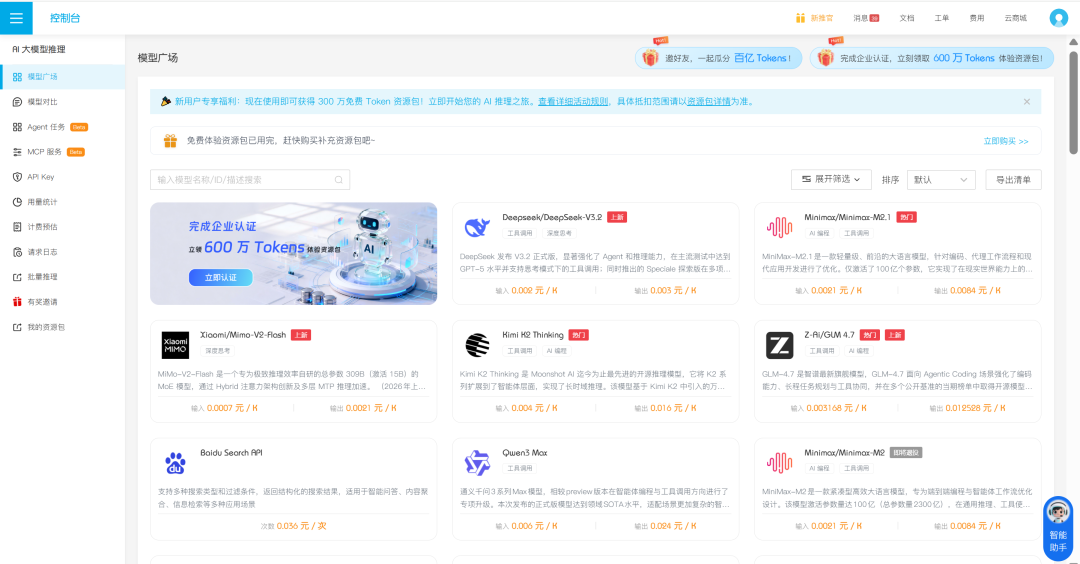The height and width of the screenshot is (564, 1080).
Task: Focus the model name search field
Action: (x=249, y=180)
